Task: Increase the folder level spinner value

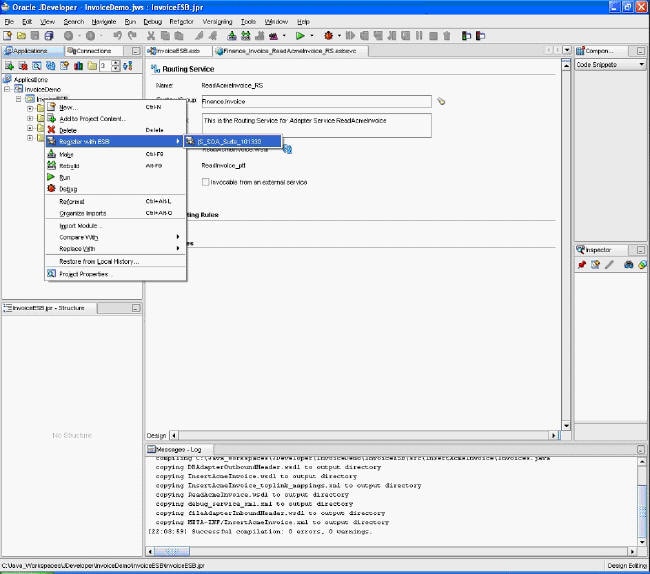Action: click(116, 63)
